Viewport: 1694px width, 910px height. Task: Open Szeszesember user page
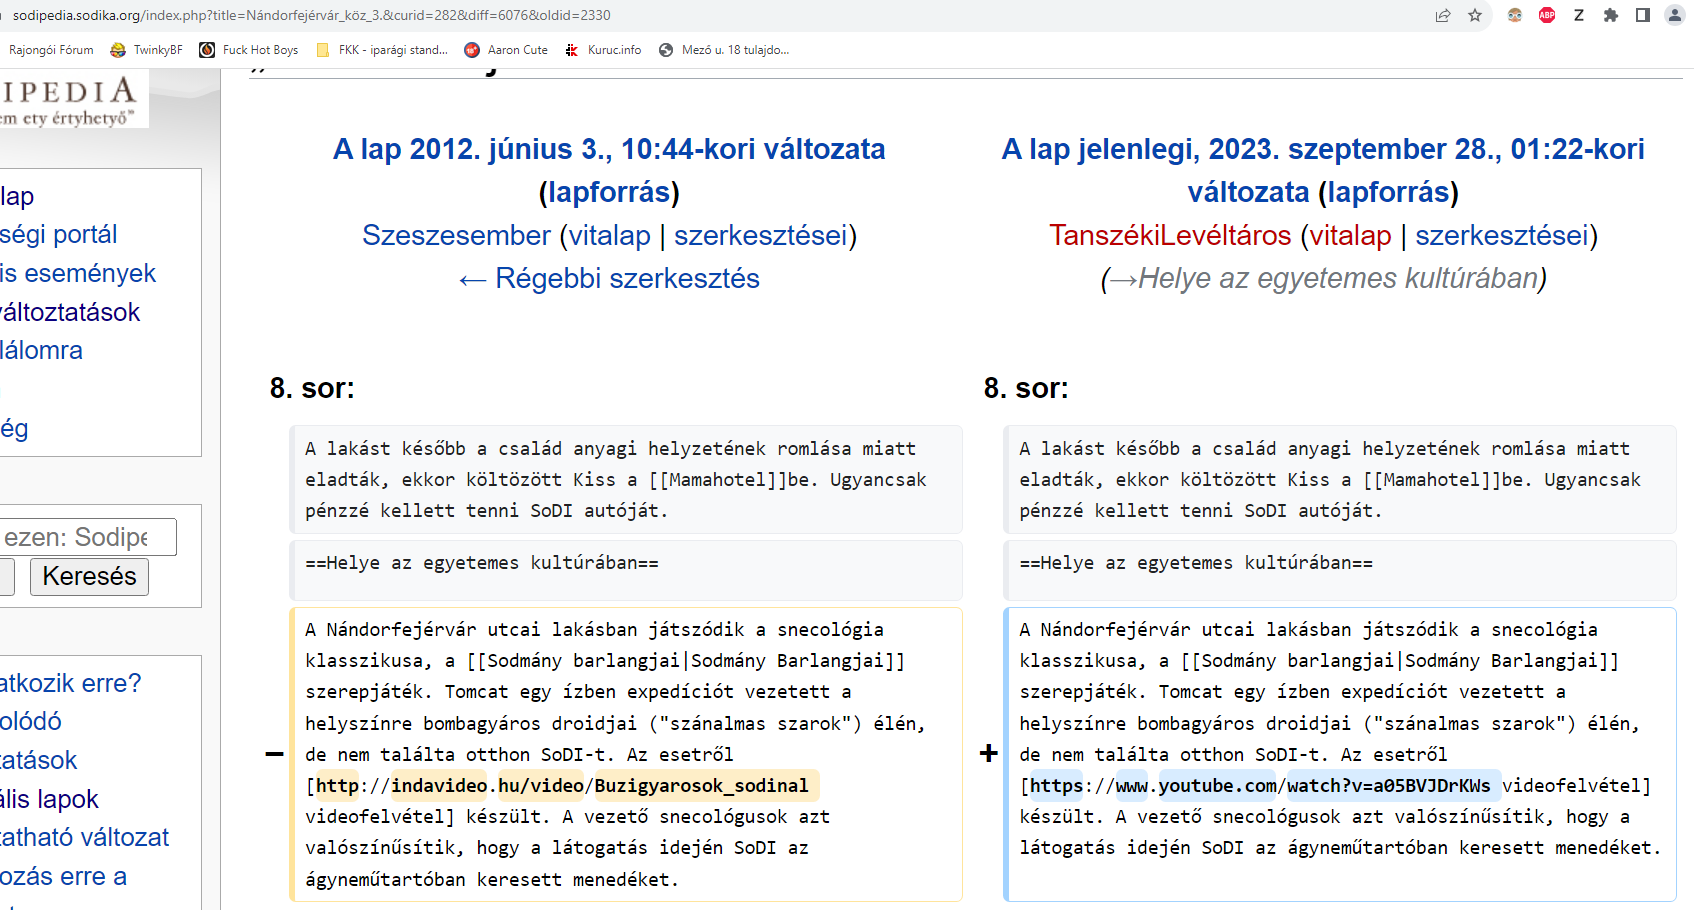[x=456, y=235]
